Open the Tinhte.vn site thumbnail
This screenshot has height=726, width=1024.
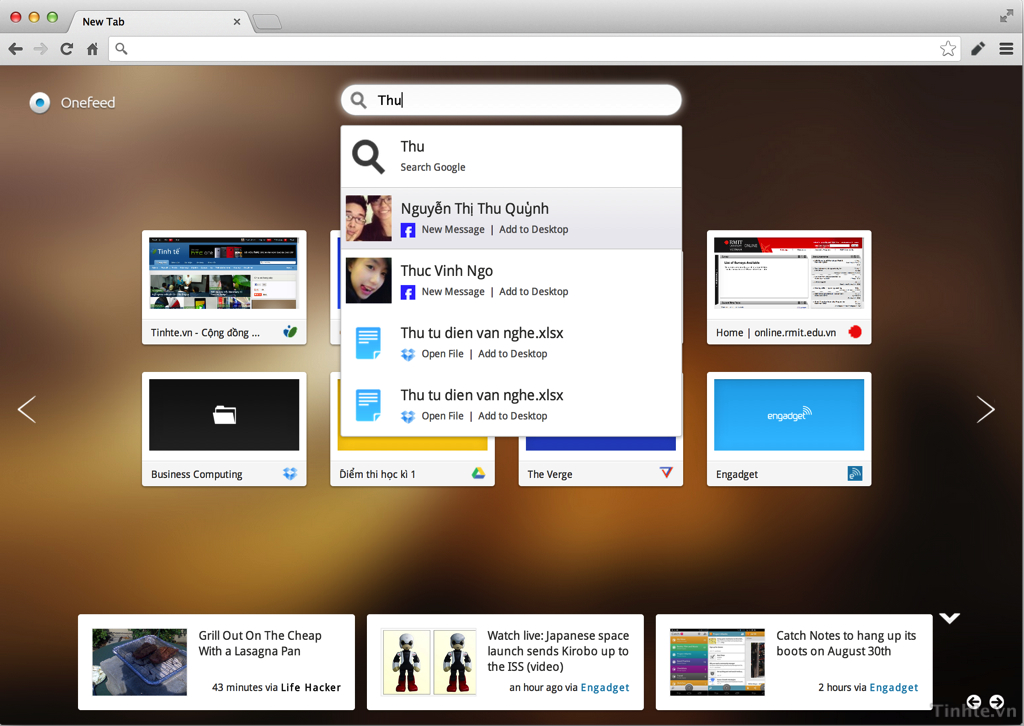coord(224,274)
